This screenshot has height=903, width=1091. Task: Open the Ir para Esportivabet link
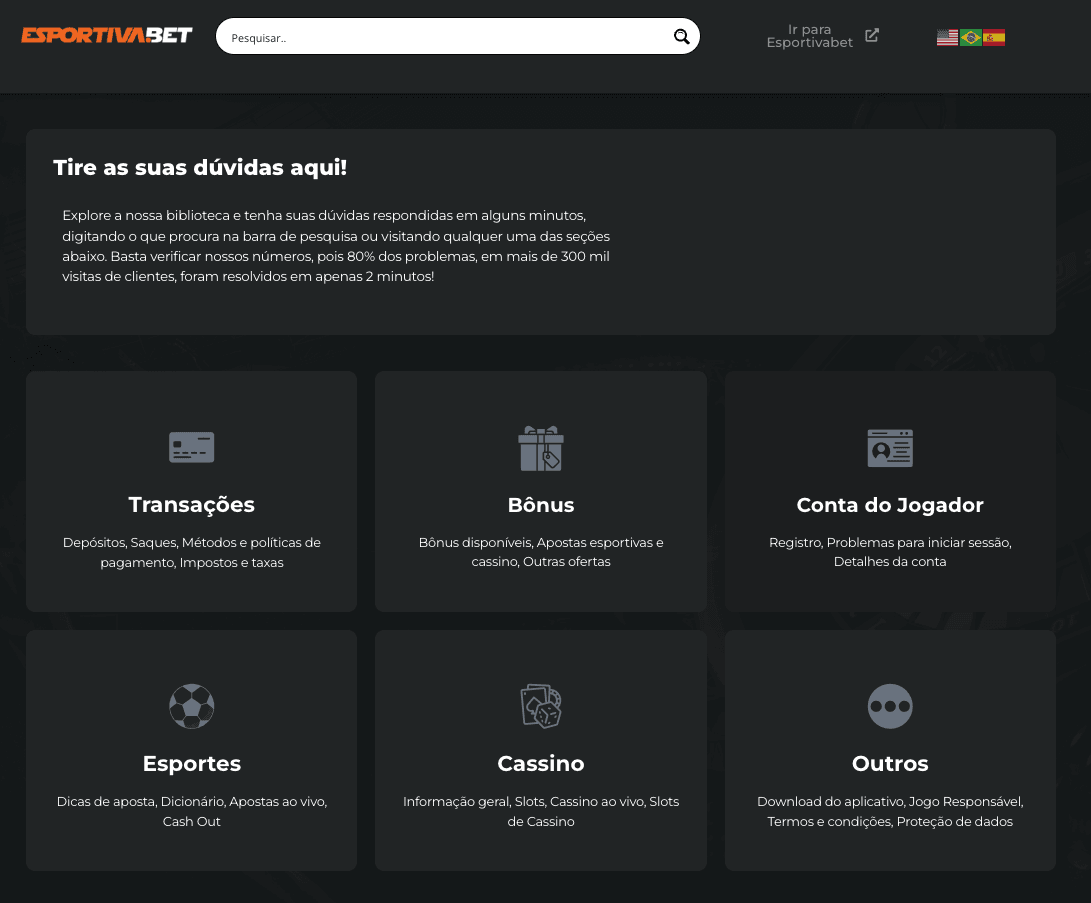809,36
